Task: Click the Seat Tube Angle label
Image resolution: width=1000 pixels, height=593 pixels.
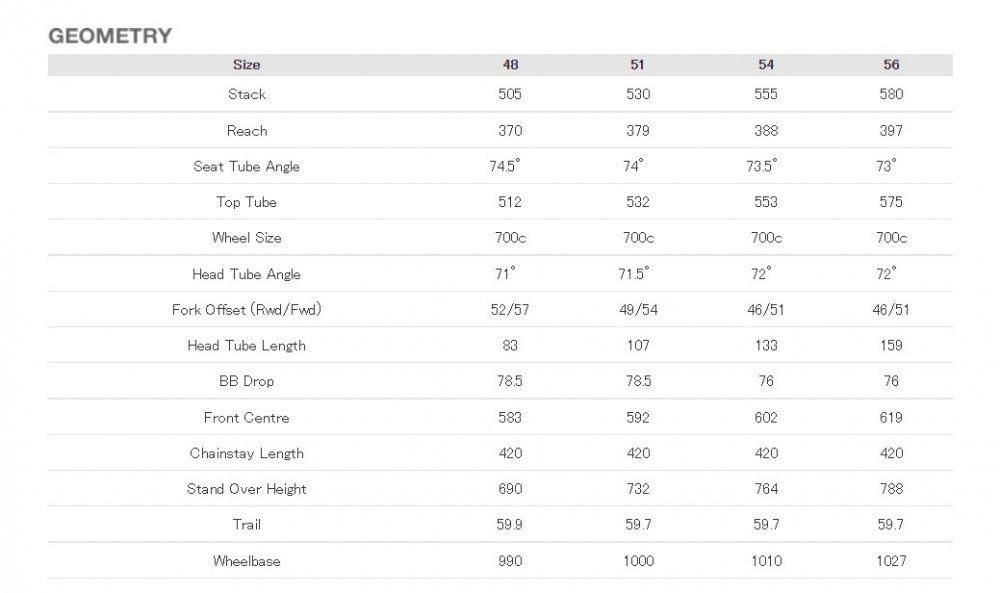Action: [x=247, y=166]
